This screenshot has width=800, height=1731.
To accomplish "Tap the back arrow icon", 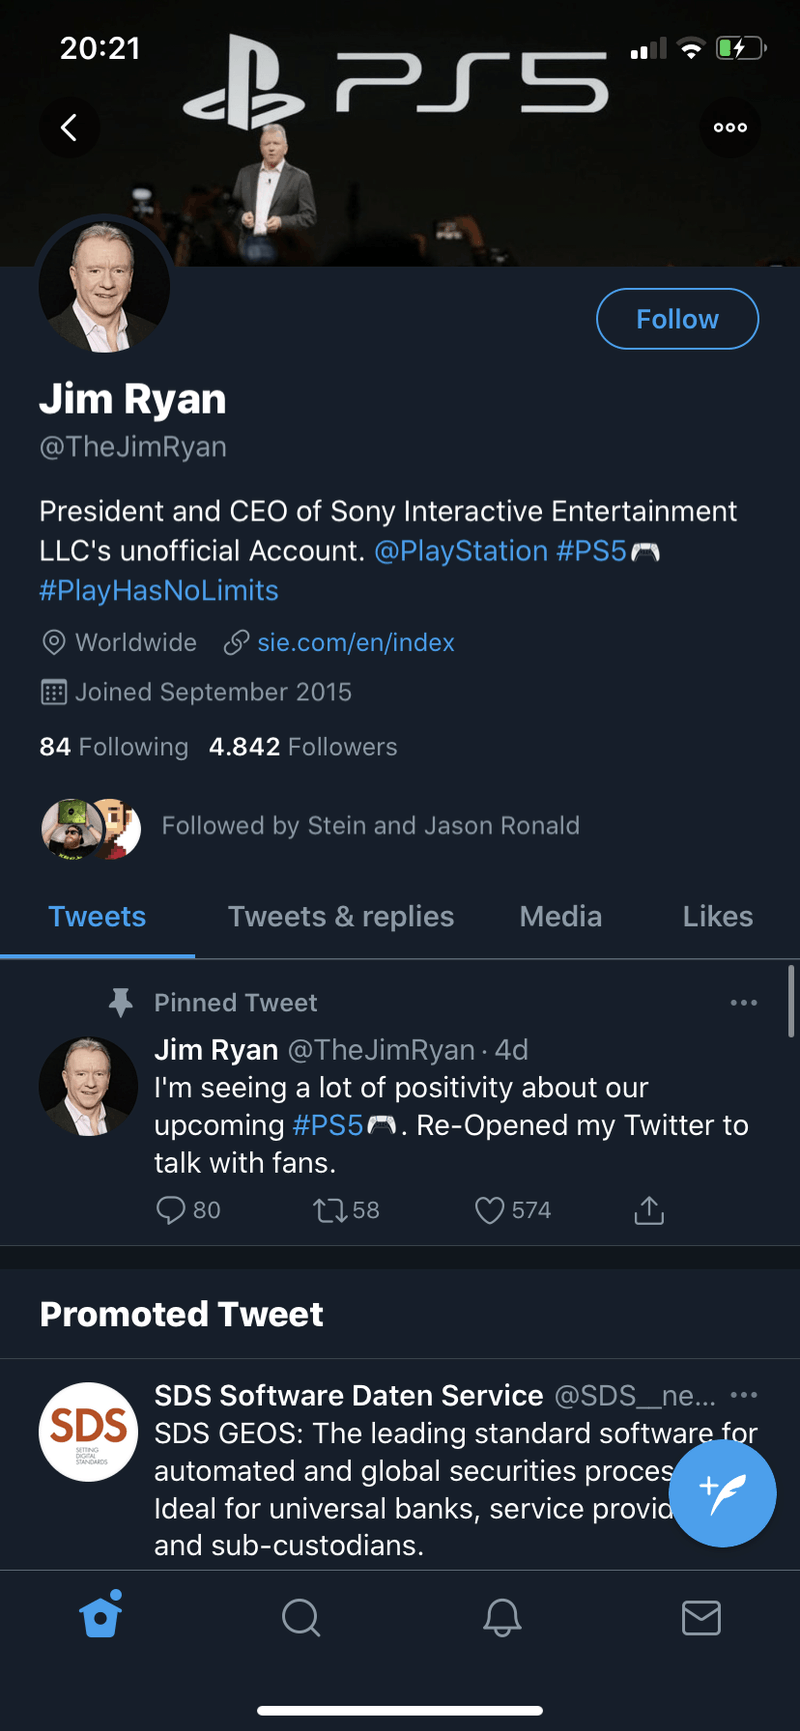I will pyautogui.click(x=69, y=128).
